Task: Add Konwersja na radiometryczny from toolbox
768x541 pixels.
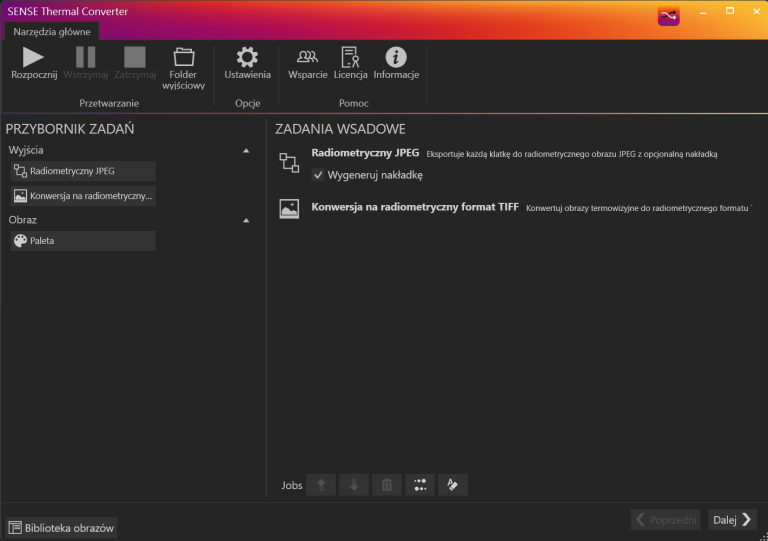Action: coord(83,196)
